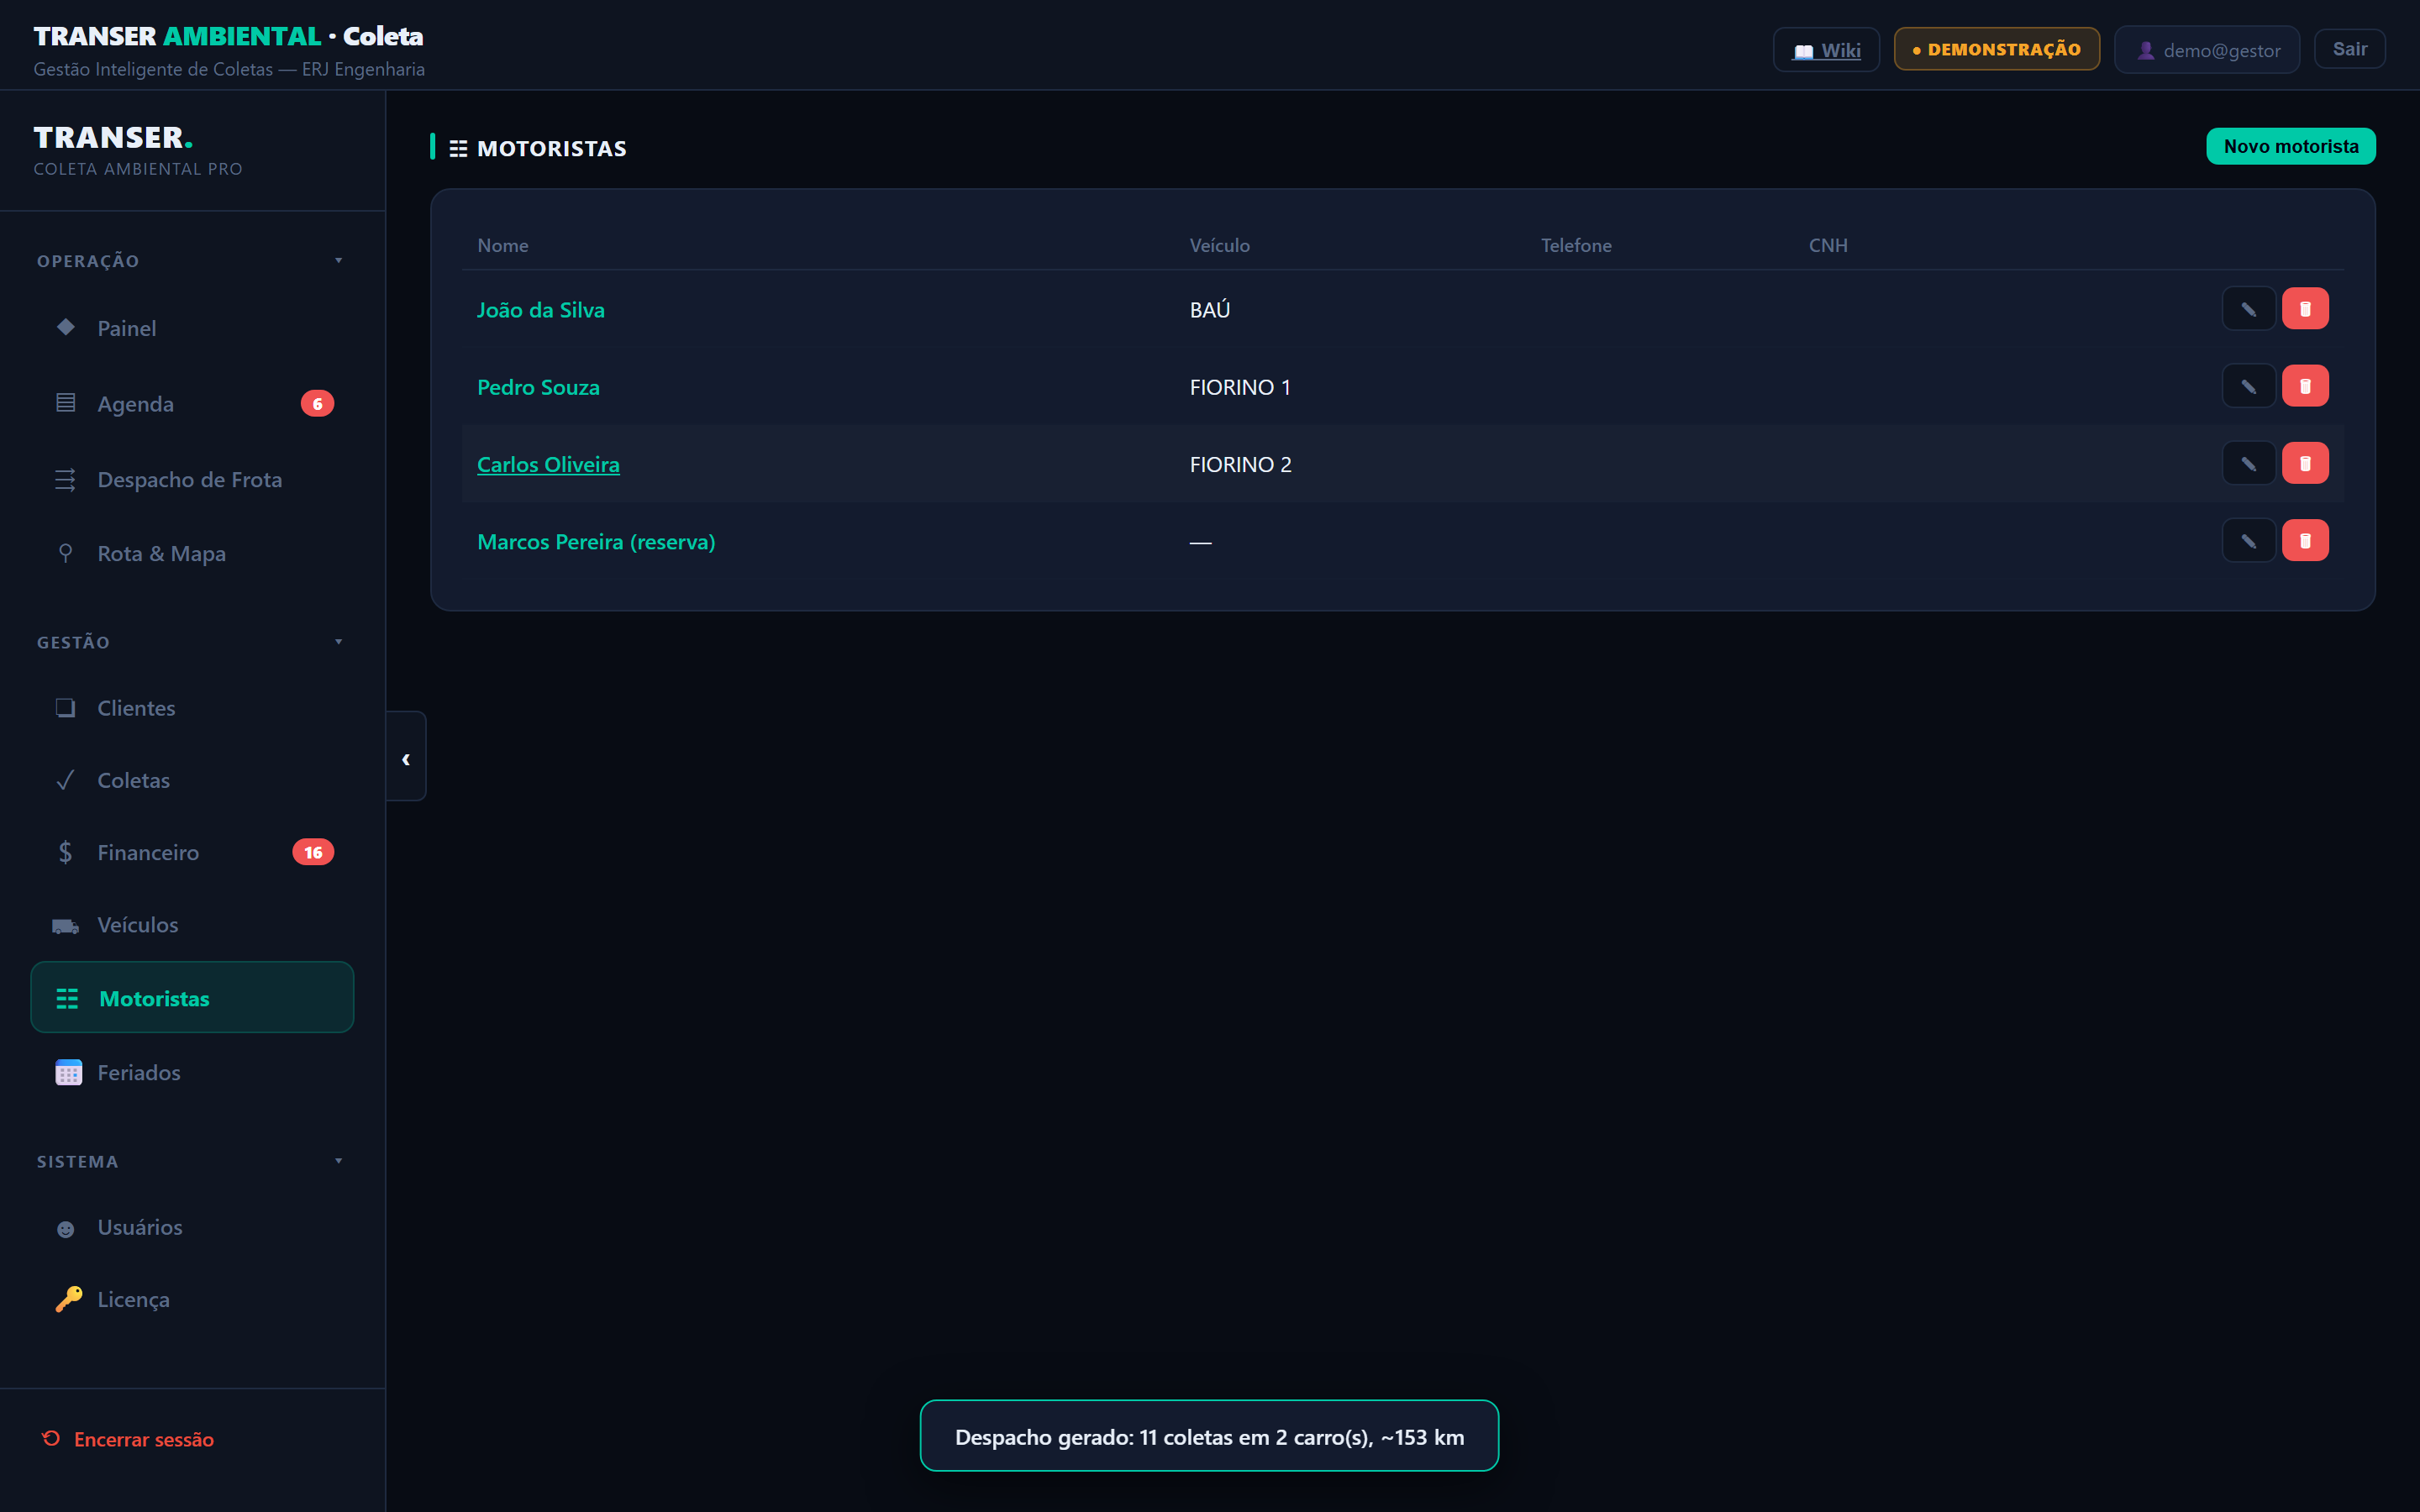This screenshot has height=1512, width=2420.
Task: Open Despacho de Frota
Action: (x=192, y=480)
